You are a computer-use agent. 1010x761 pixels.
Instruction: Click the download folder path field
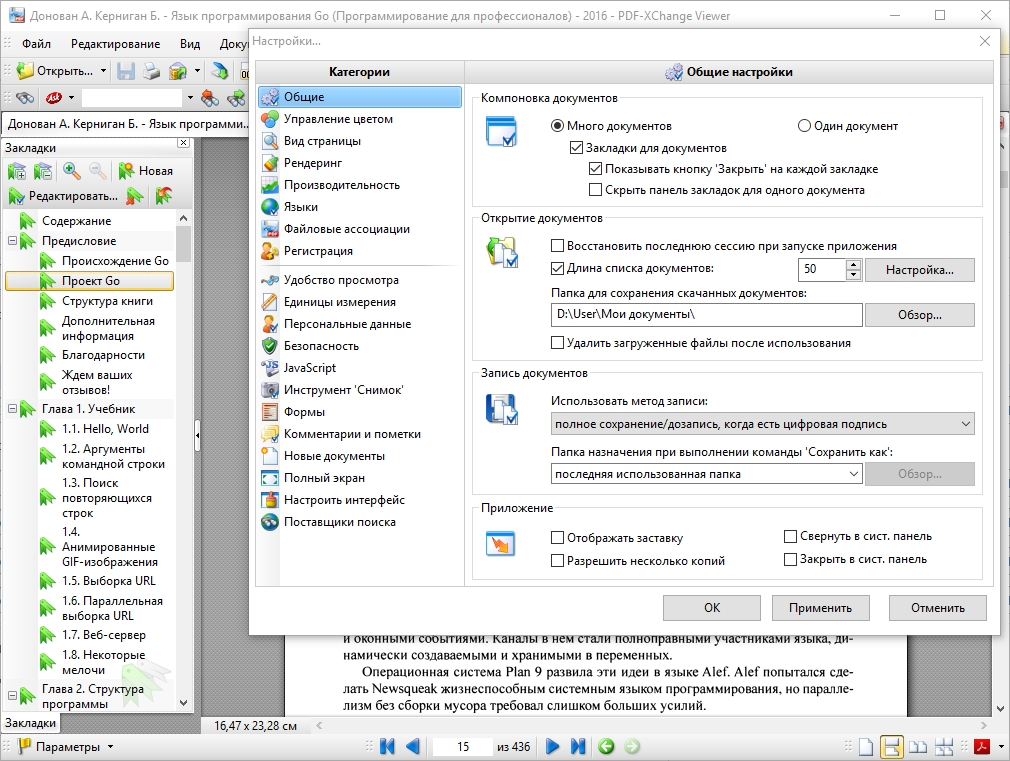[707, 315]
